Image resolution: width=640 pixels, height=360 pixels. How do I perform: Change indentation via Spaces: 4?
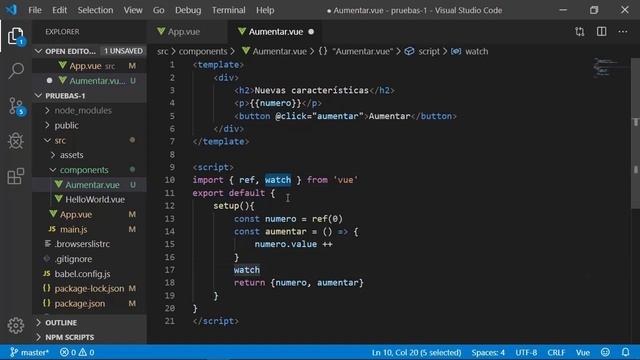point(488,352)
